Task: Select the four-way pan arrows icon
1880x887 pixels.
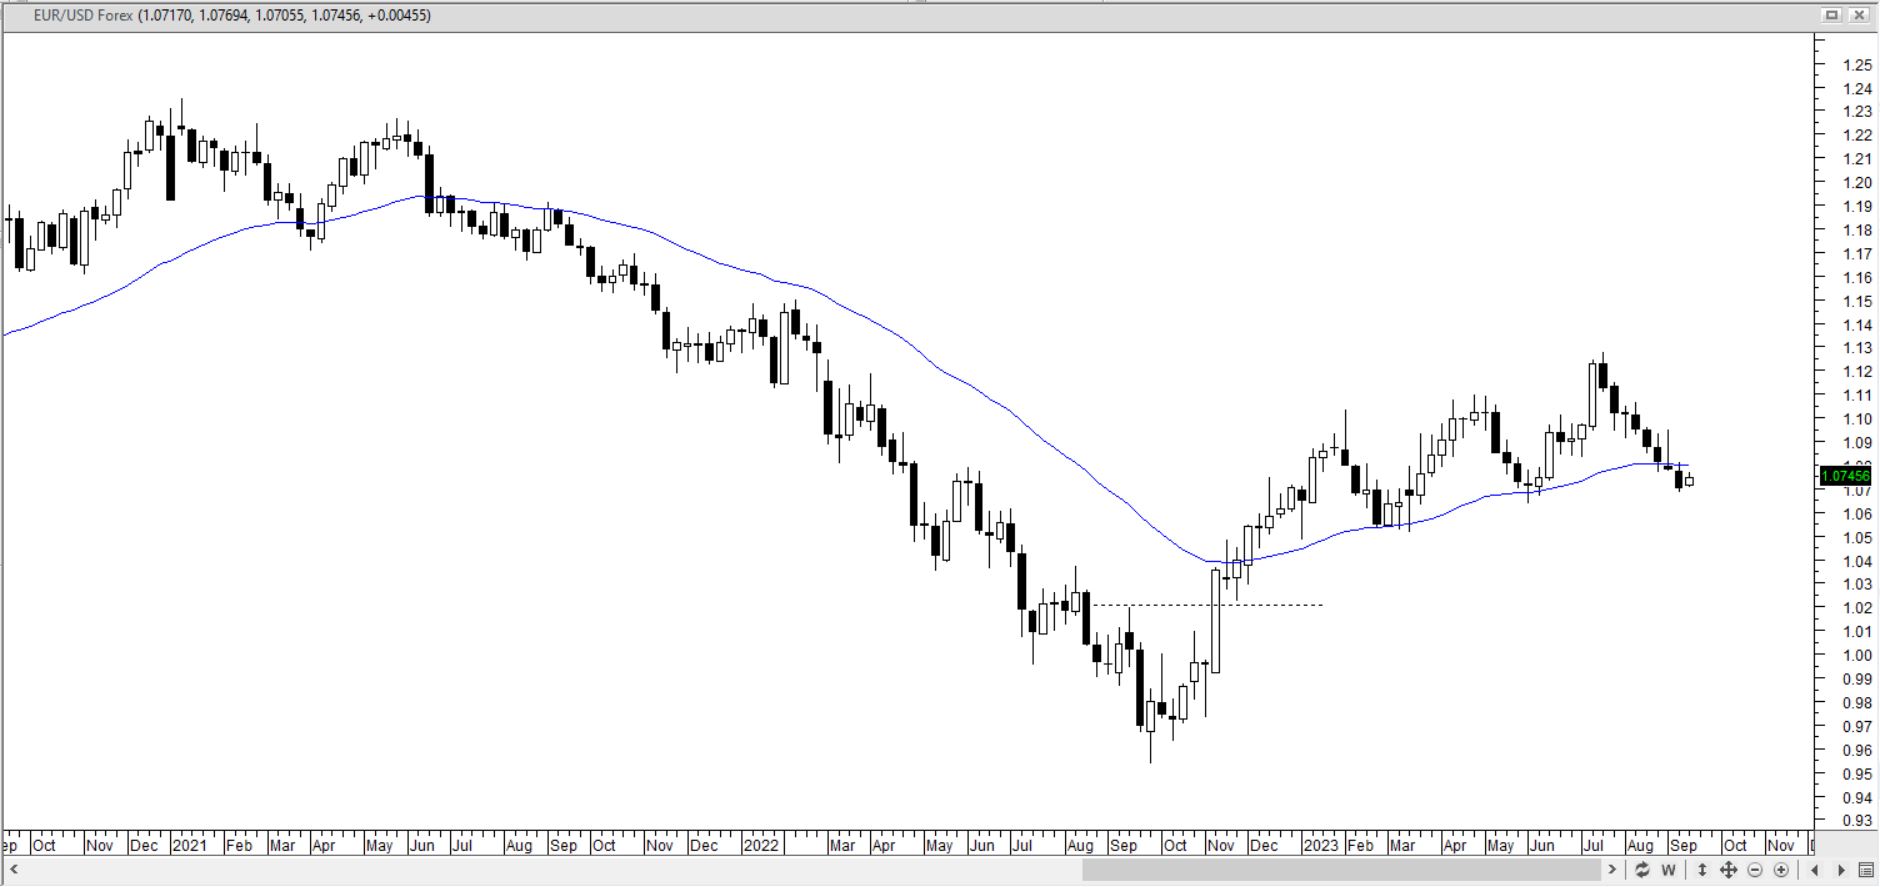Action: (1728, 870)
